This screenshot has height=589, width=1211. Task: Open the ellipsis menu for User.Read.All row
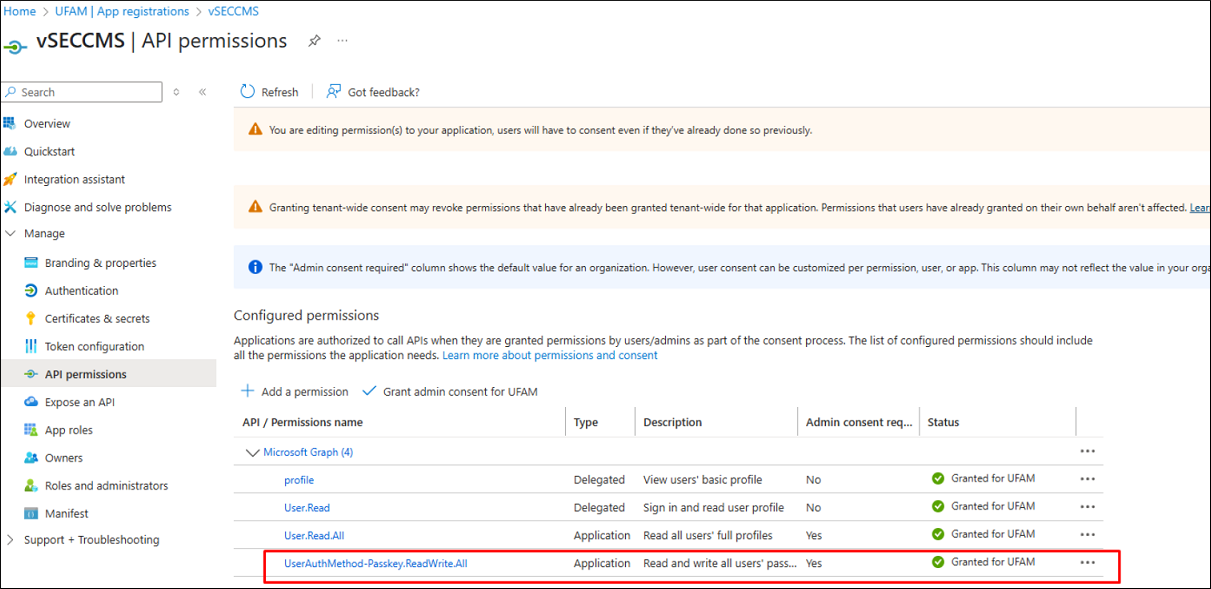tap(1088, 535)
